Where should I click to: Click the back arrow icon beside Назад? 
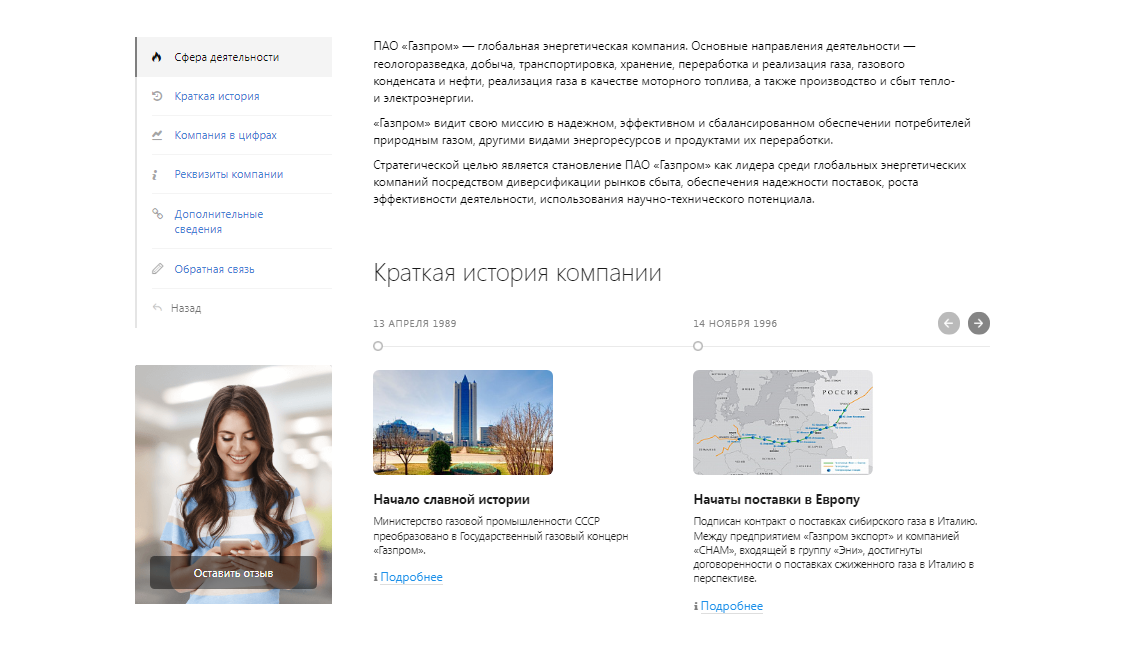pyautogui.click(x=157, y=307)
